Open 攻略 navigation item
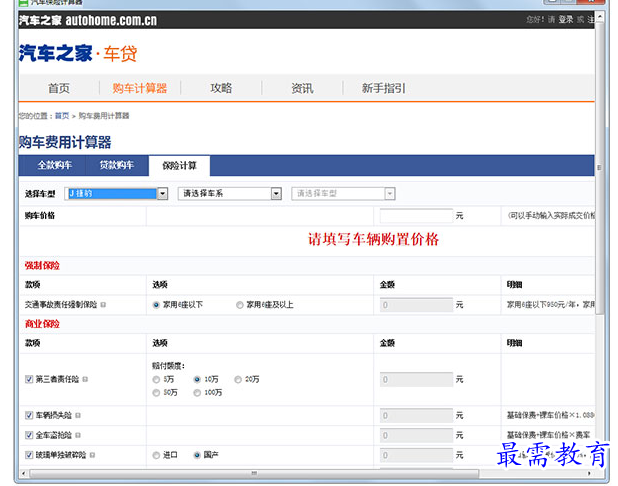The width and height of the screenshot is (618, 486). coord(221,88)
